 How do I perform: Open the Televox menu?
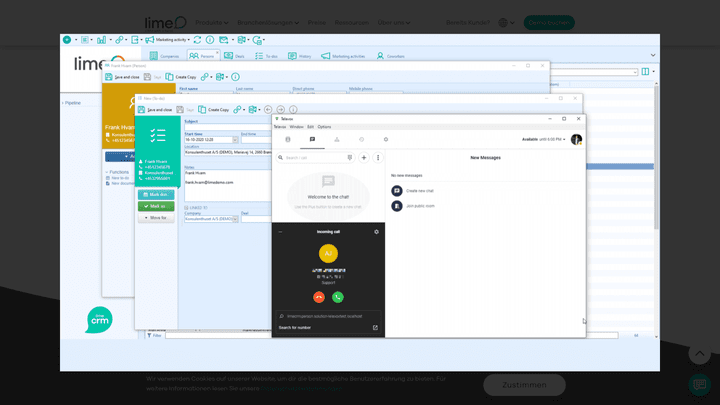(x=280, y=127)
